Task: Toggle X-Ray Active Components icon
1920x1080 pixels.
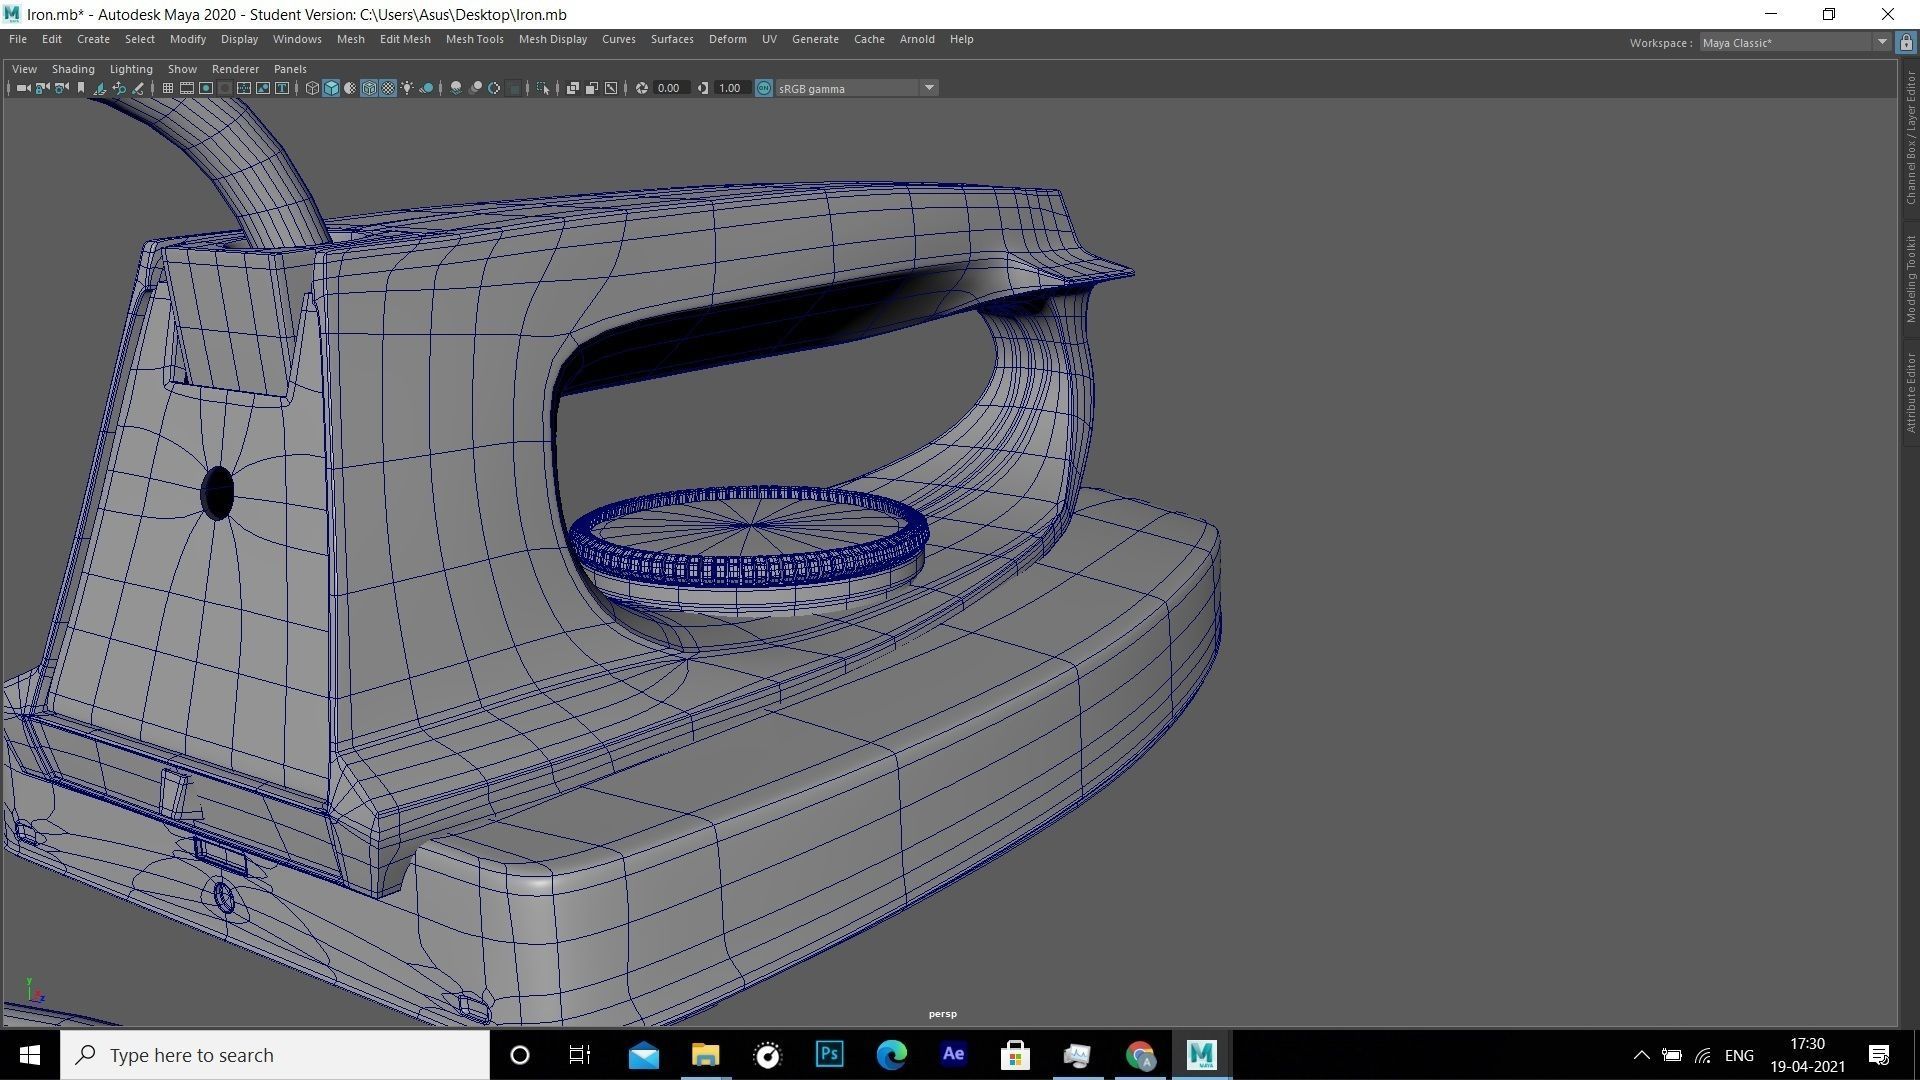Action: (x=592, y=88)
